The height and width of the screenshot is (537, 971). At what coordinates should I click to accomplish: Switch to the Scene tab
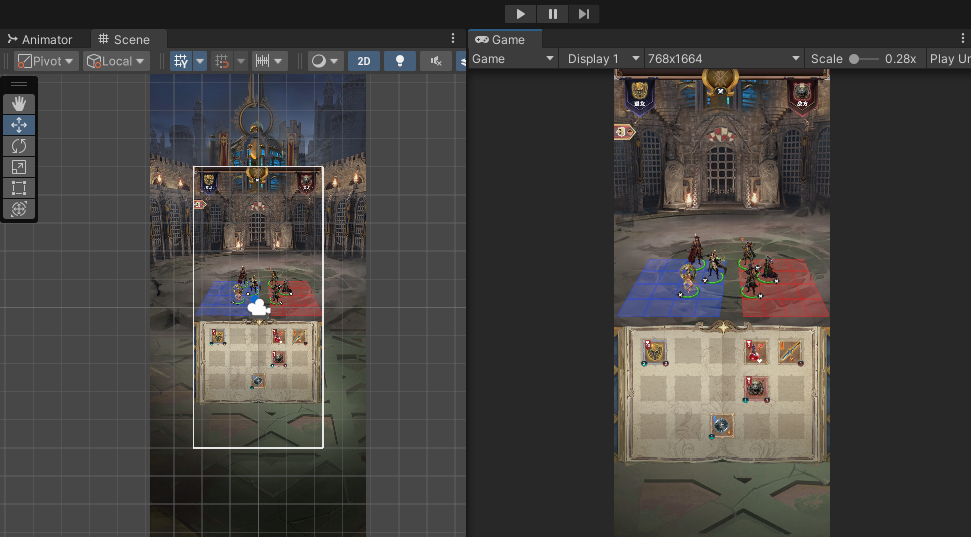(124, 40)
